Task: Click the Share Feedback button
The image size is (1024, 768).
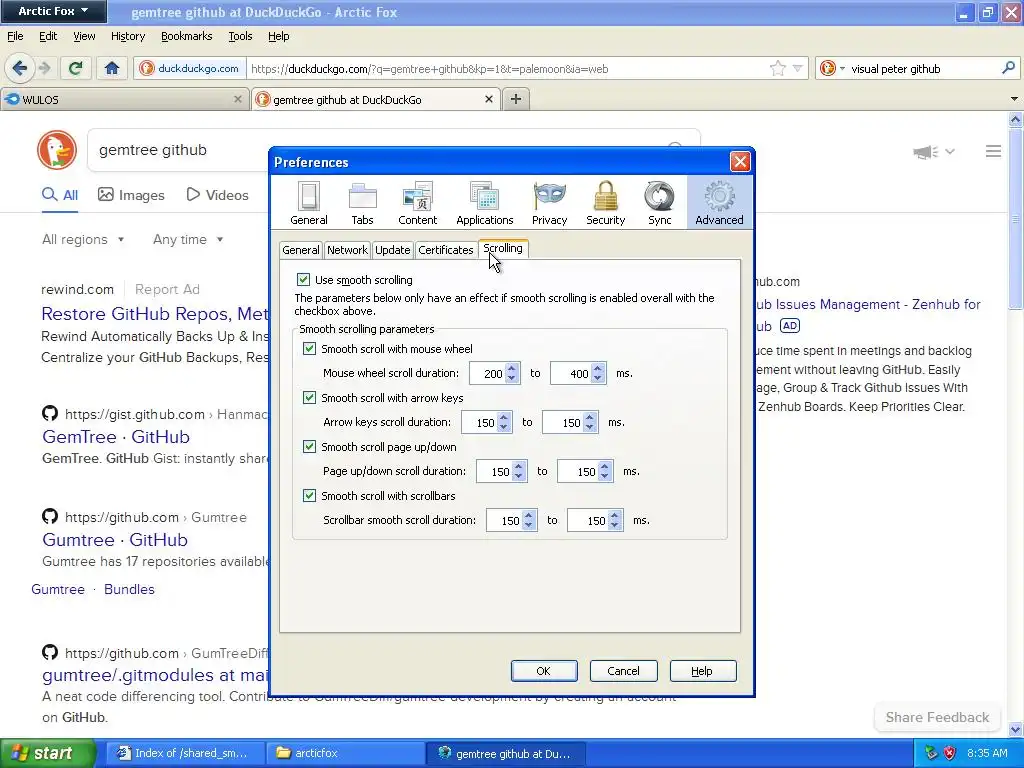Action: pos(937,717)
